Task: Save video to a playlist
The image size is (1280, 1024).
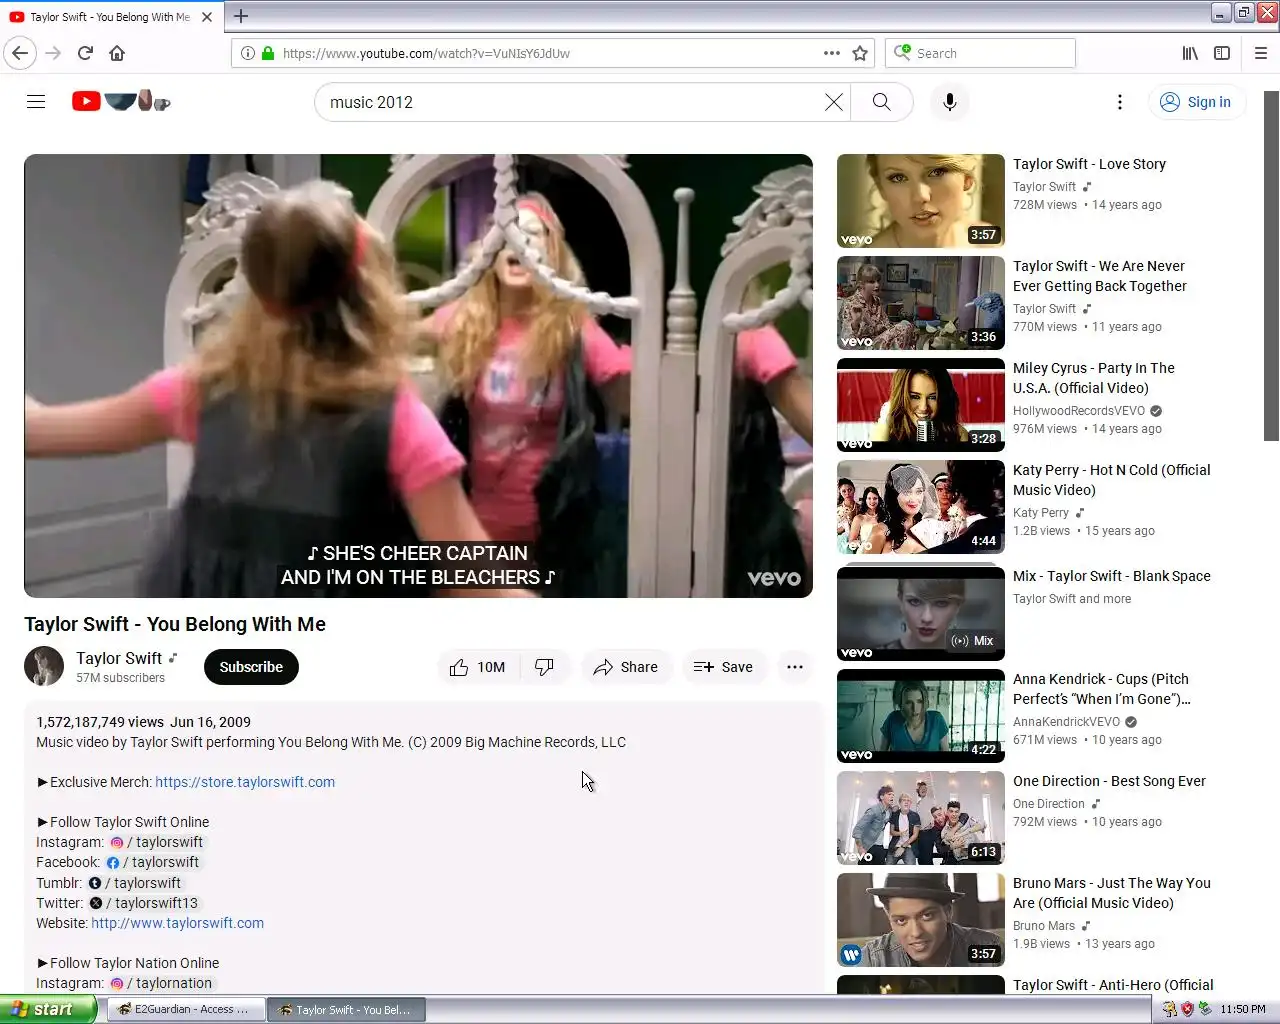Action: point(723,667)
